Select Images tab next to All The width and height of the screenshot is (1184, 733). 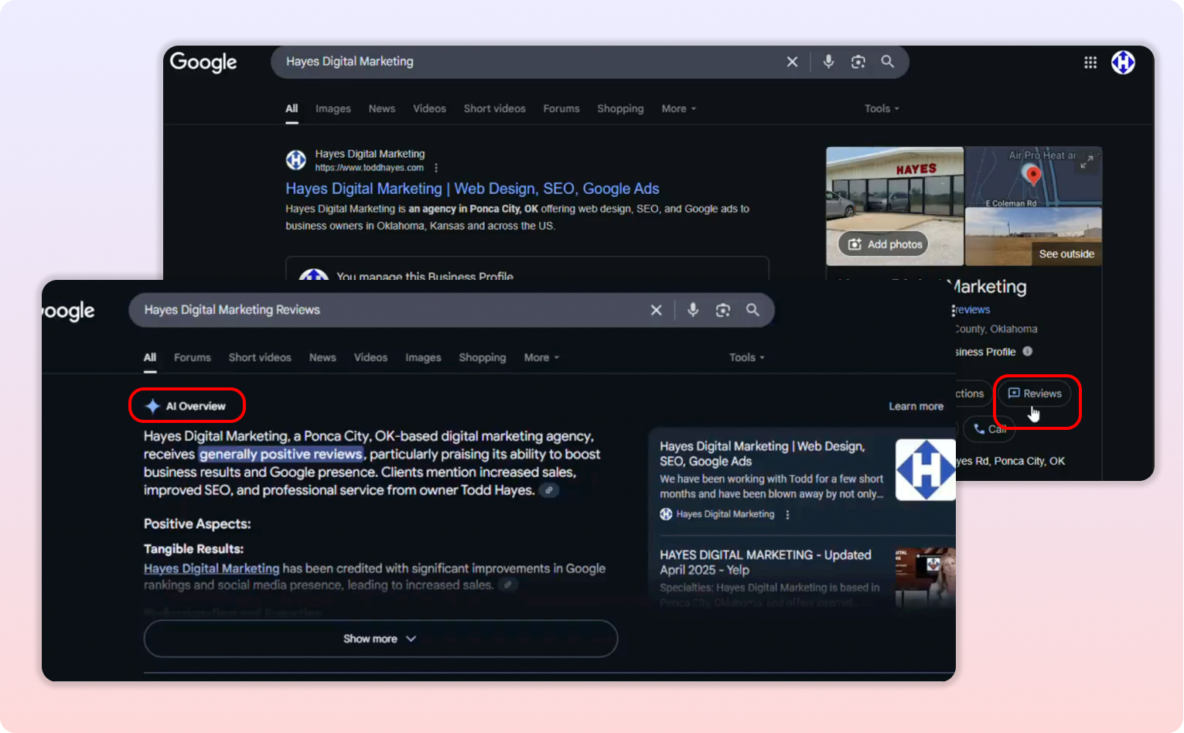[333, 109]
